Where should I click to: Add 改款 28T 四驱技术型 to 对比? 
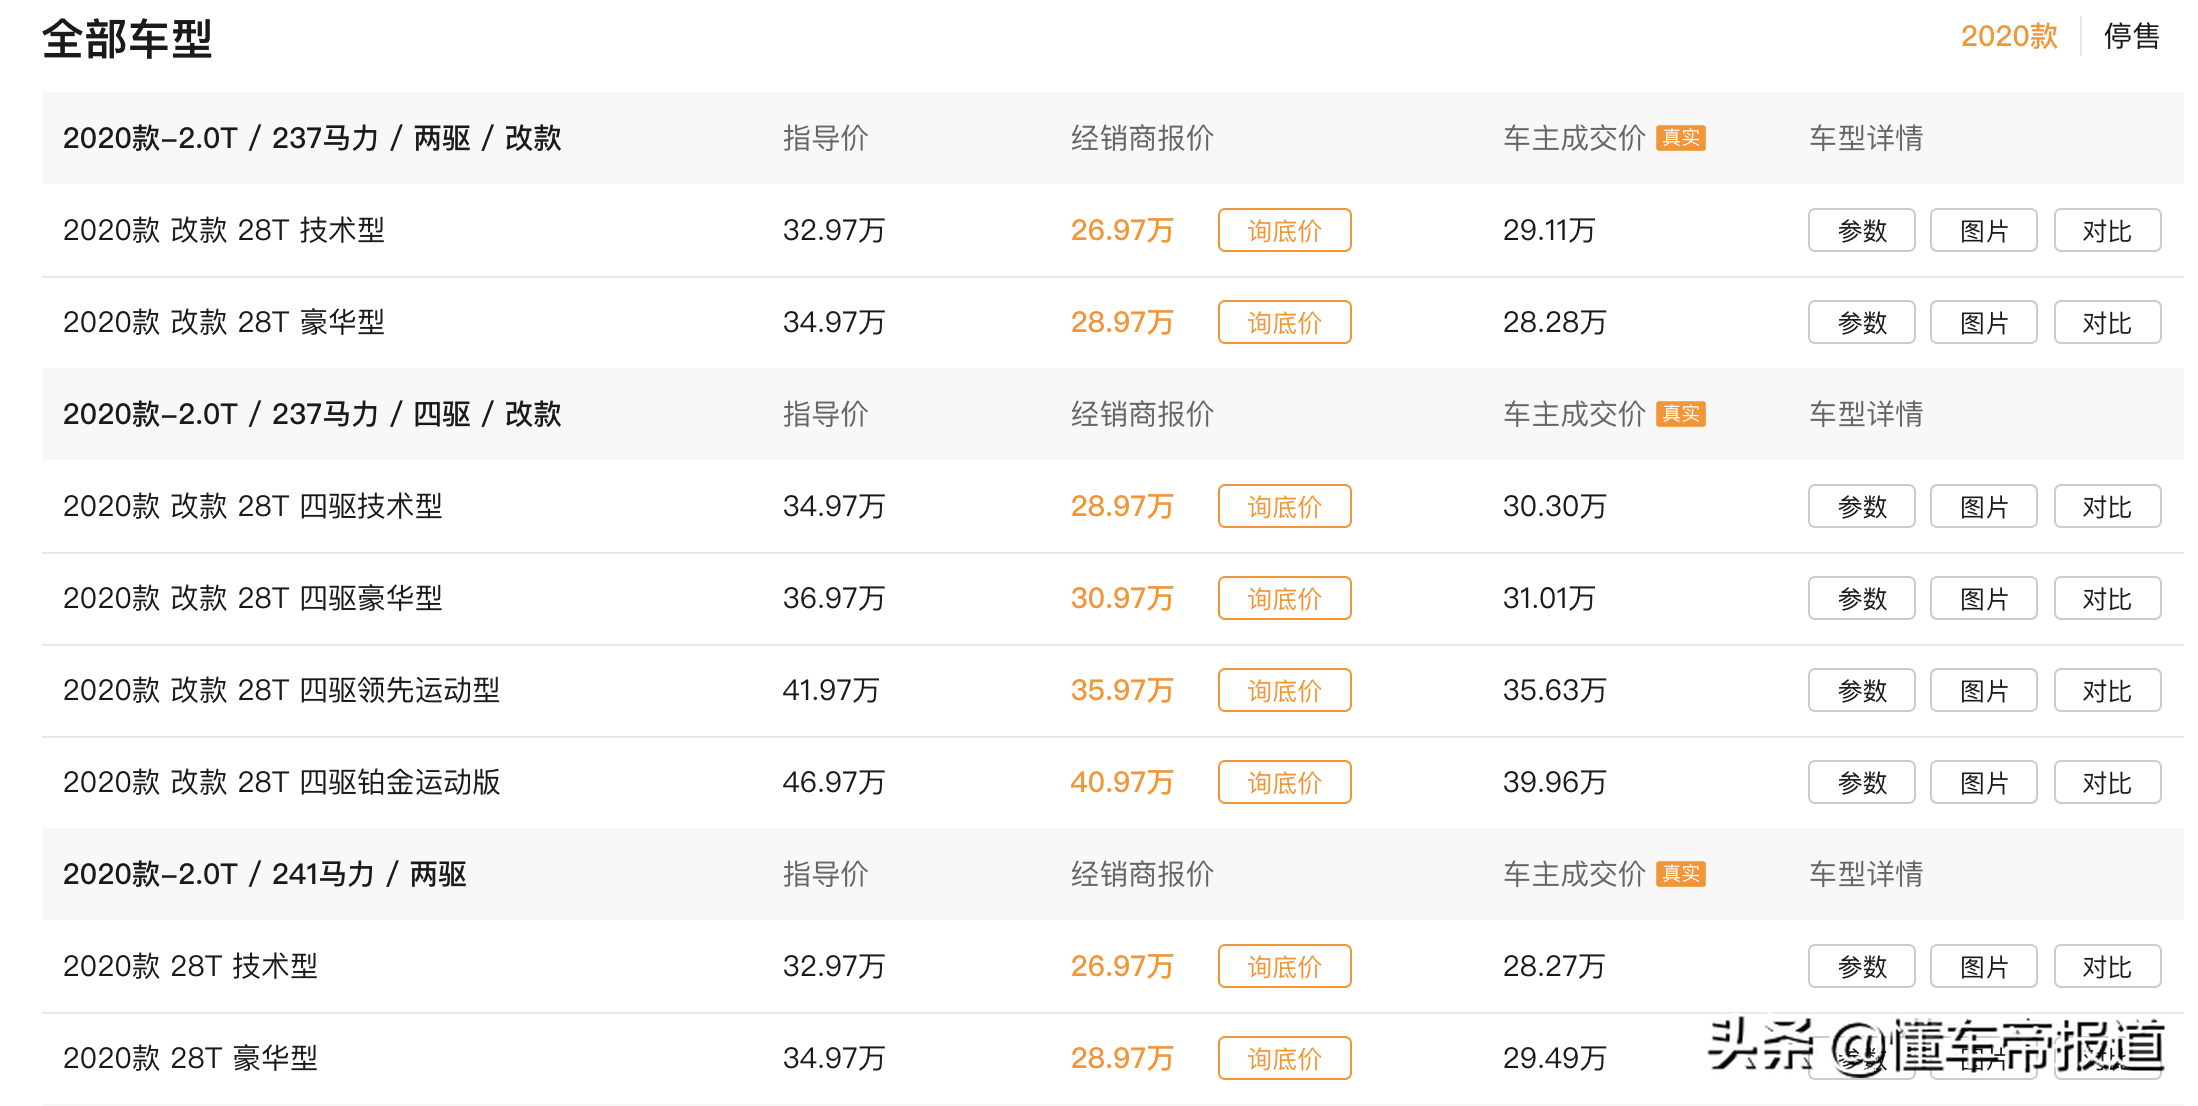[2107, 506]
